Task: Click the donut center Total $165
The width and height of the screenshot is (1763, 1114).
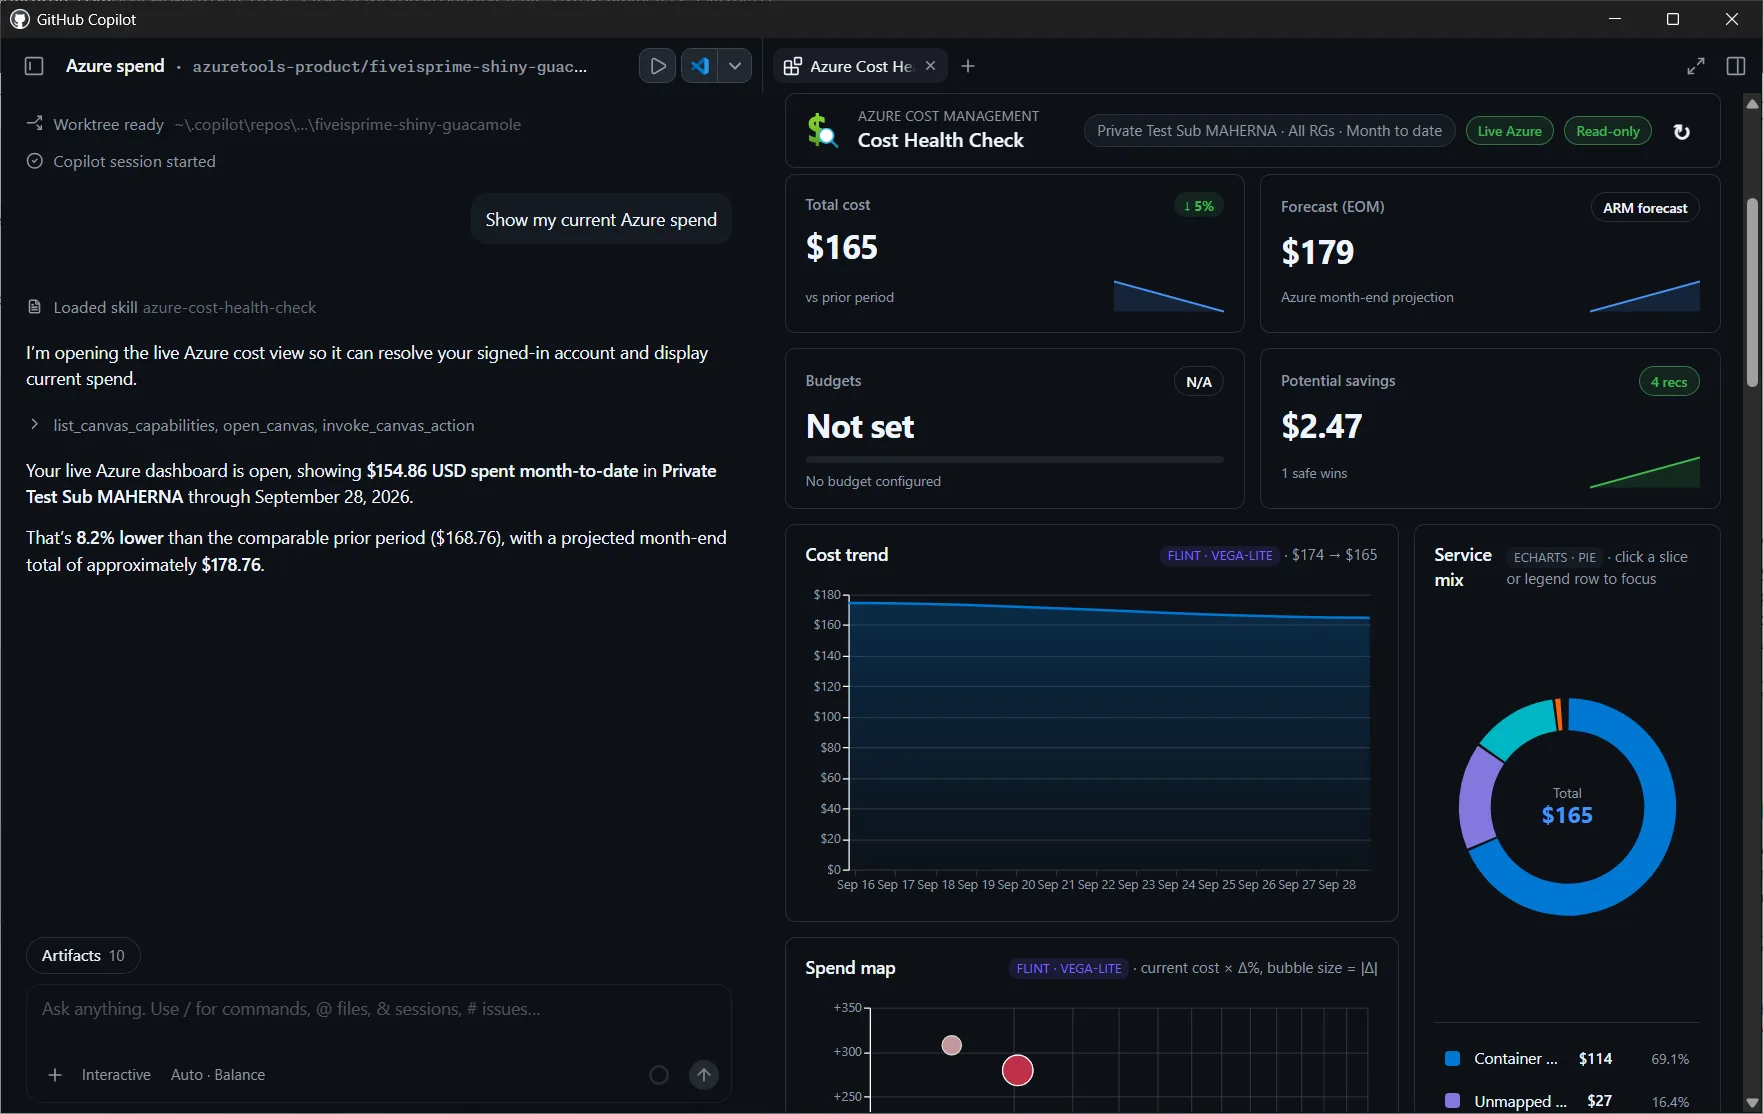Action: (x=1567, y=806)
